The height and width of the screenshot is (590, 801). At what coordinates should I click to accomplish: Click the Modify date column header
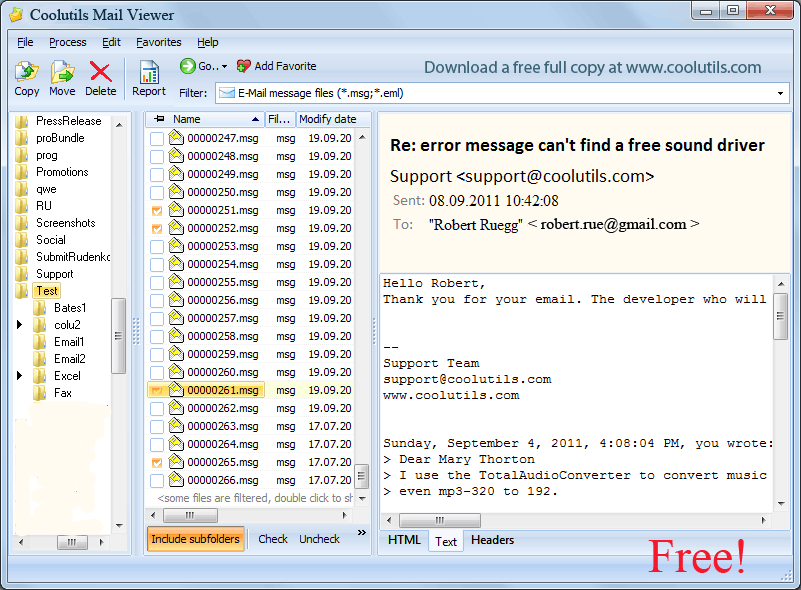coord(333,119)
